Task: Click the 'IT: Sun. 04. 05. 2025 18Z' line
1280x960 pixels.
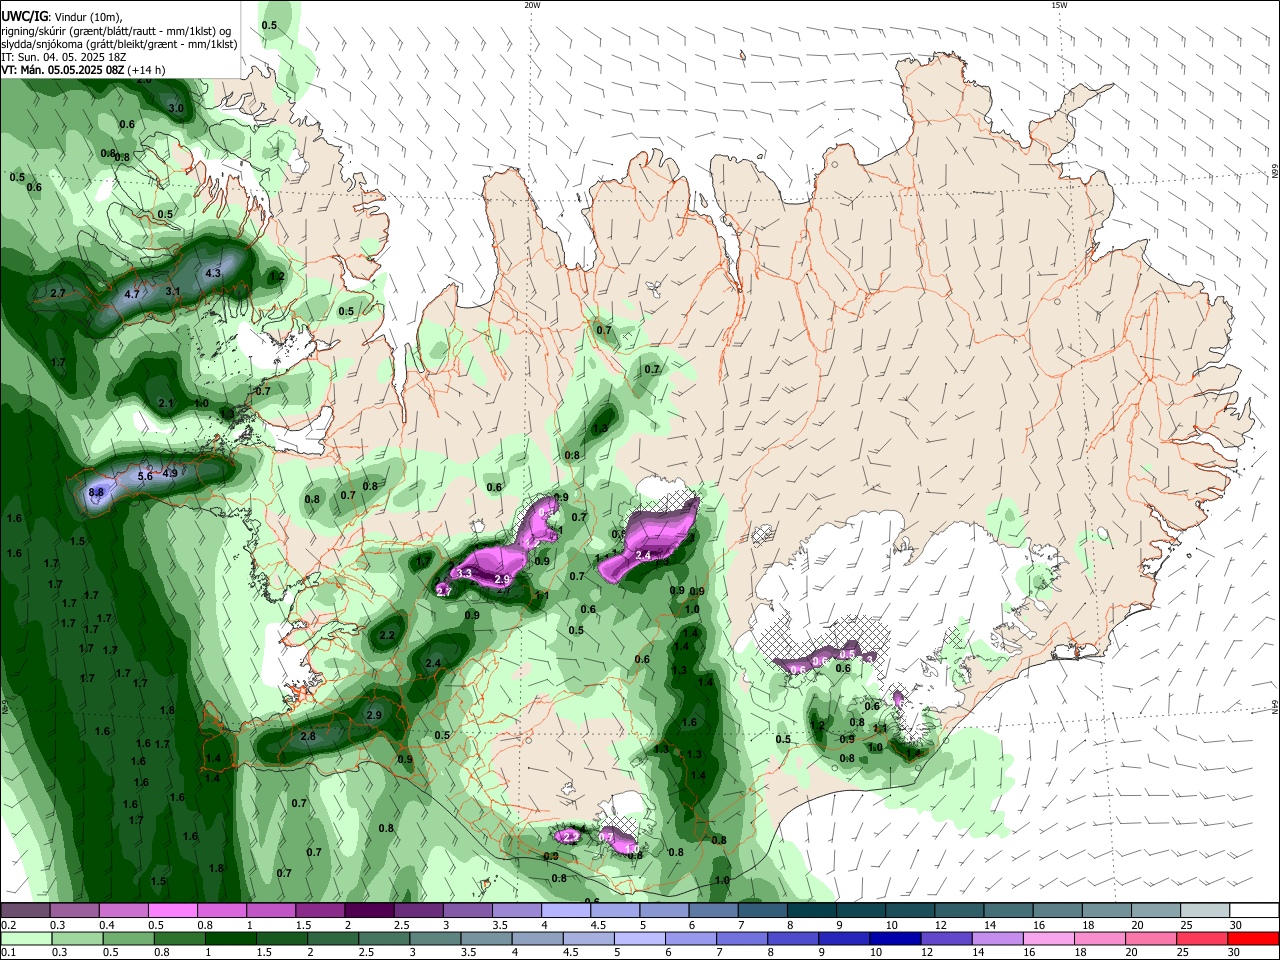Action: click(62, 57)
